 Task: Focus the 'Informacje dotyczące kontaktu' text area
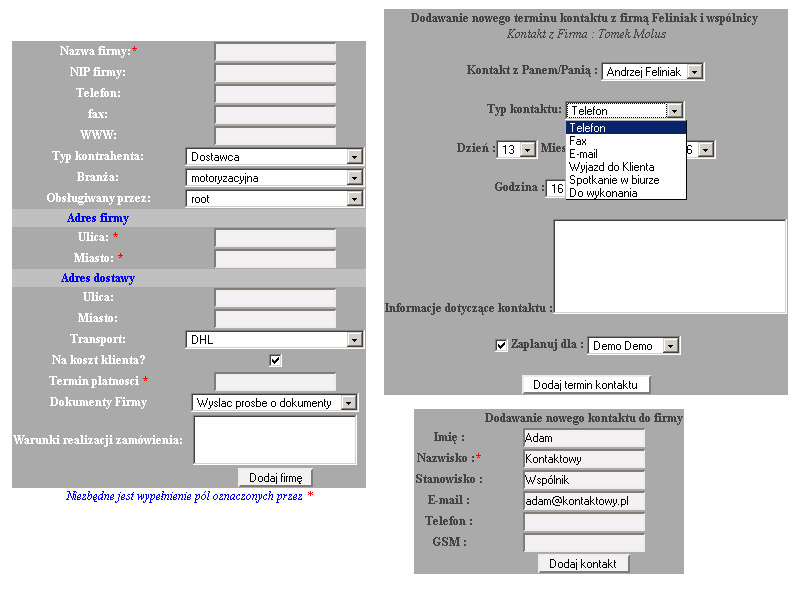[x=669, y=266]
